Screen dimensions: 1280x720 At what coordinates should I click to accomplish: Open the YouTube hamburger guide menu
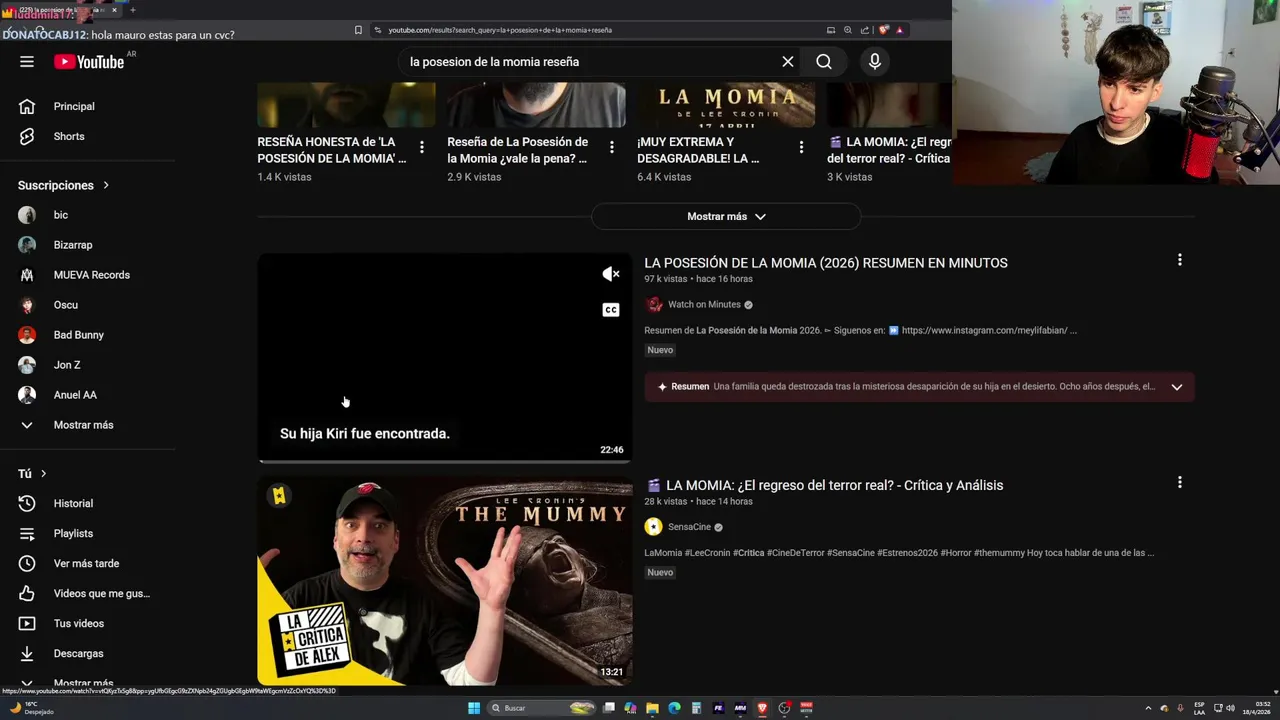[x=27, y=62]
